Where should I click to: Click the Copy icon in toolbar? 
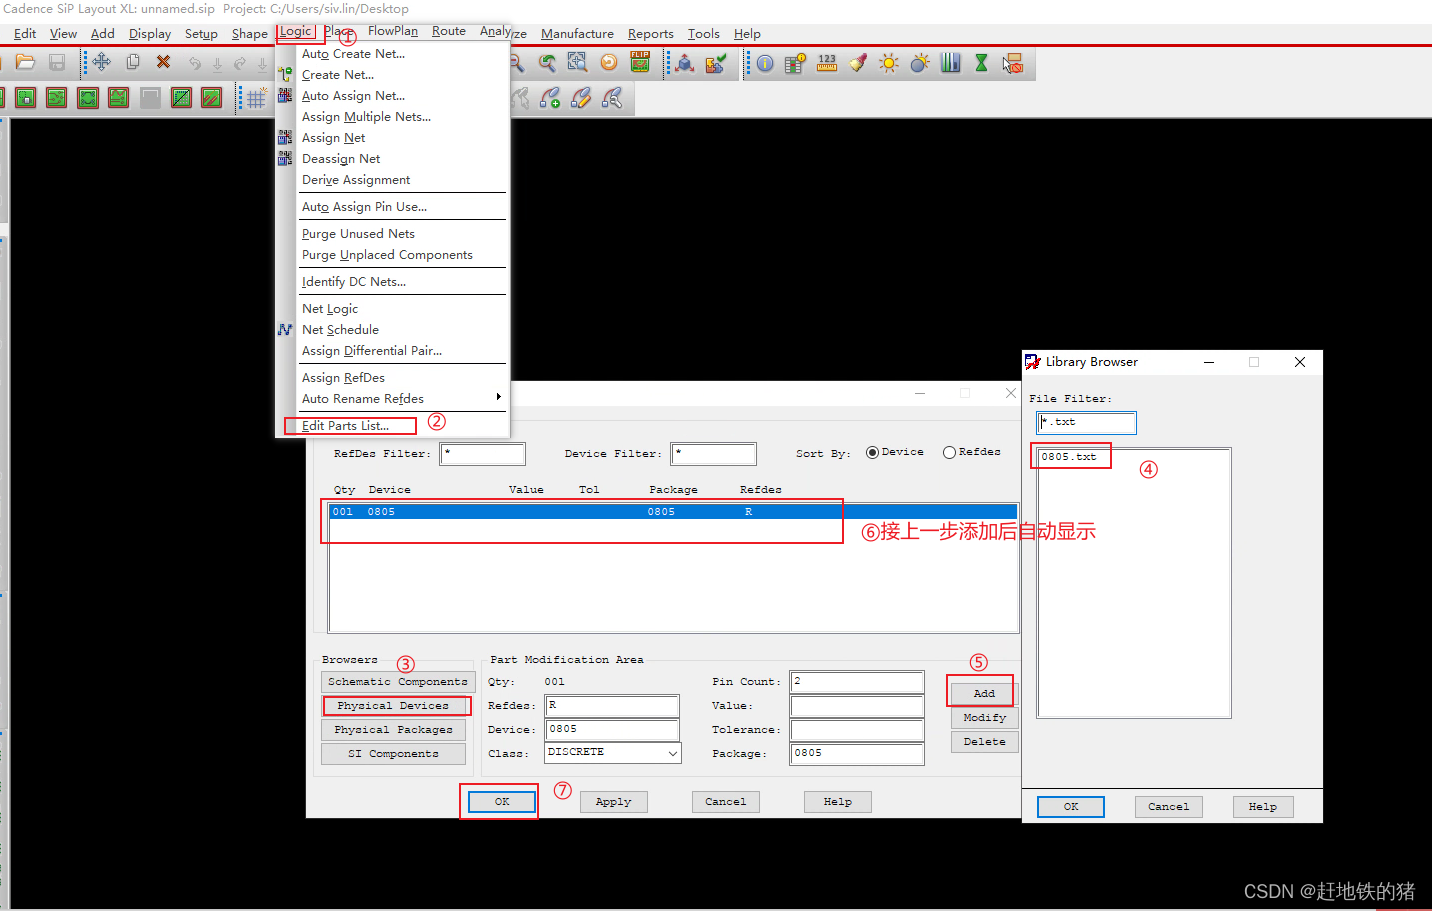click(133, 62)
